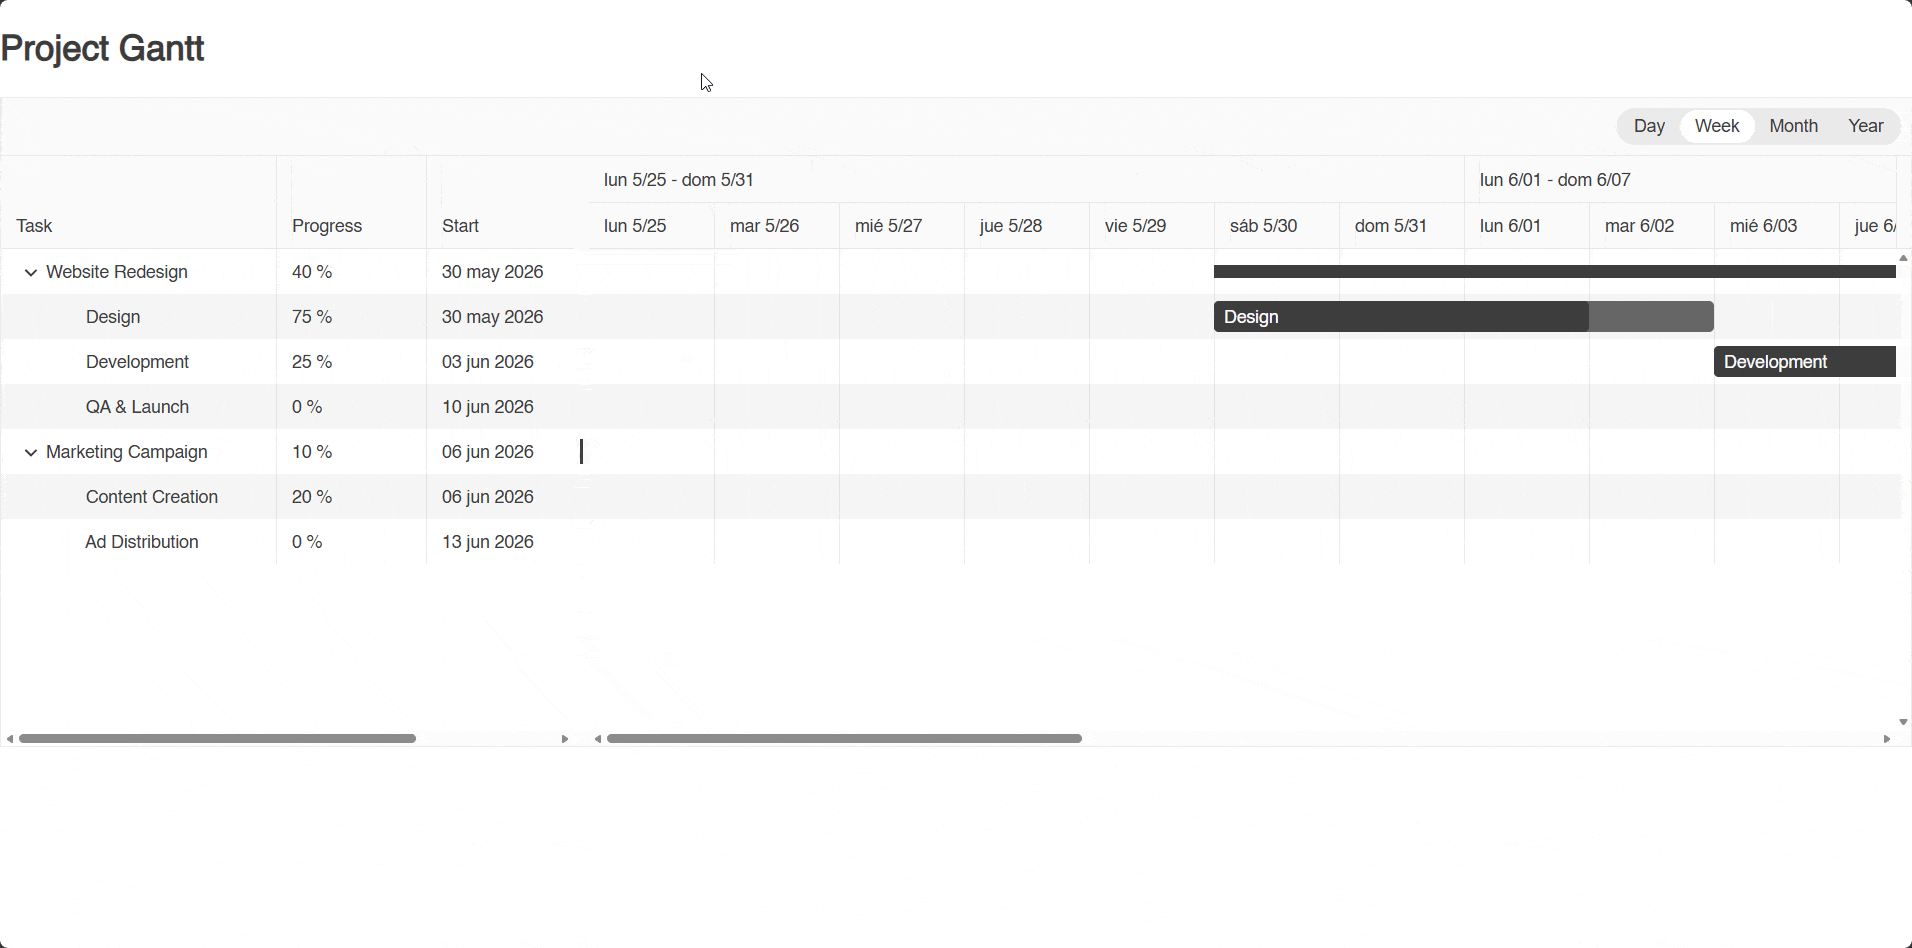This screenshot has height=948, width=1912.
Task: Click the Website Redesign summary bar
Action: (x=1555, y=272)
